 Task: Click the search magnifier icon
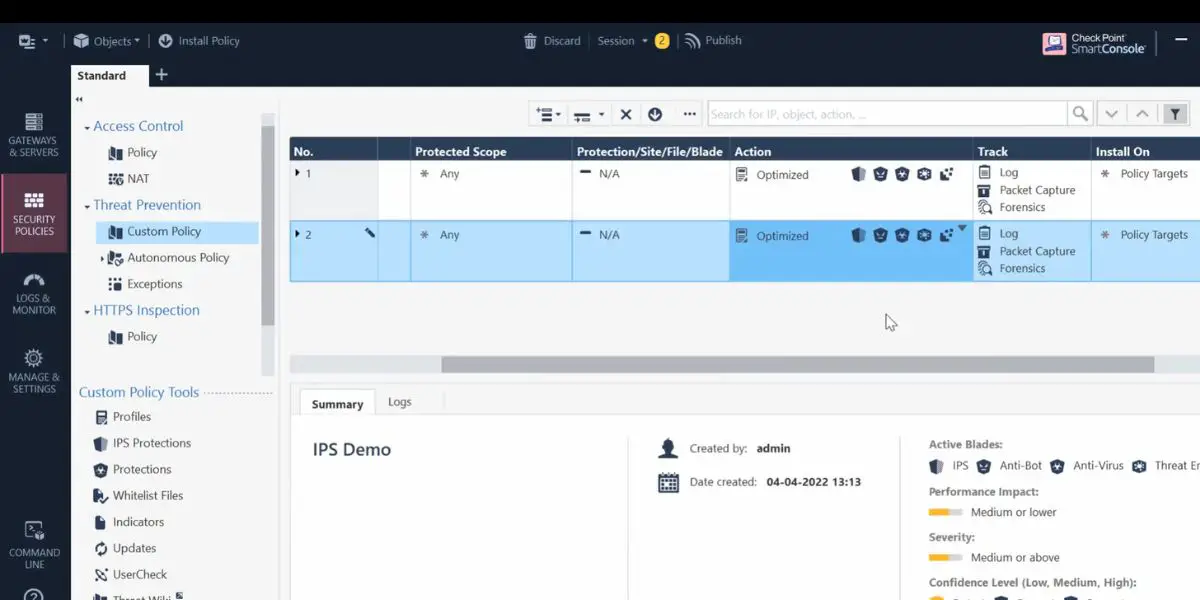click(x=1080, y=114)
